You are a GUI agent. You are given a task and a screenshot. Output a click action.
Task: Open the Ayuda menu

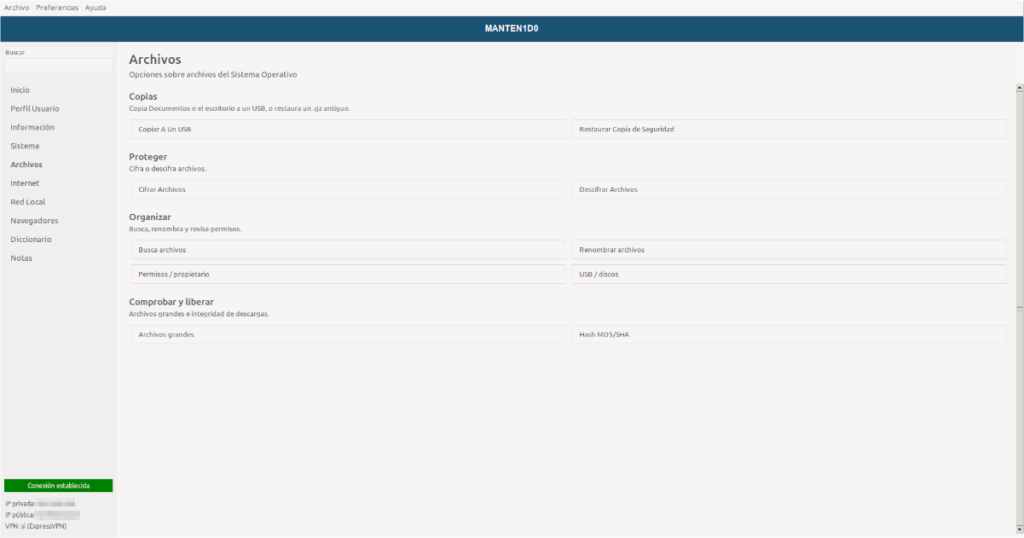pos(95,8)
